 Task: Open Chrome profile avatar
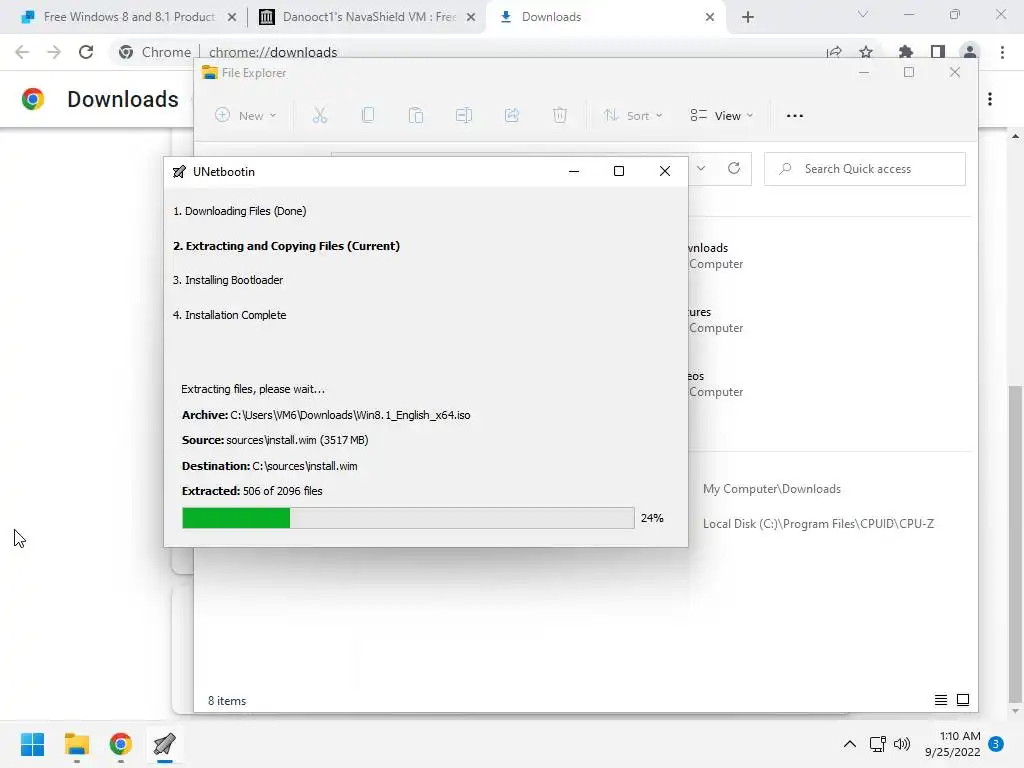click(x=970, y=52)
